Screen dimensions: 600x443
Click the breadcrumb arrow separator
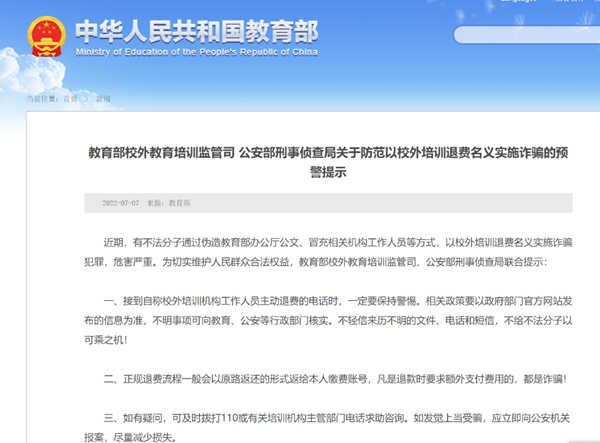86,99
